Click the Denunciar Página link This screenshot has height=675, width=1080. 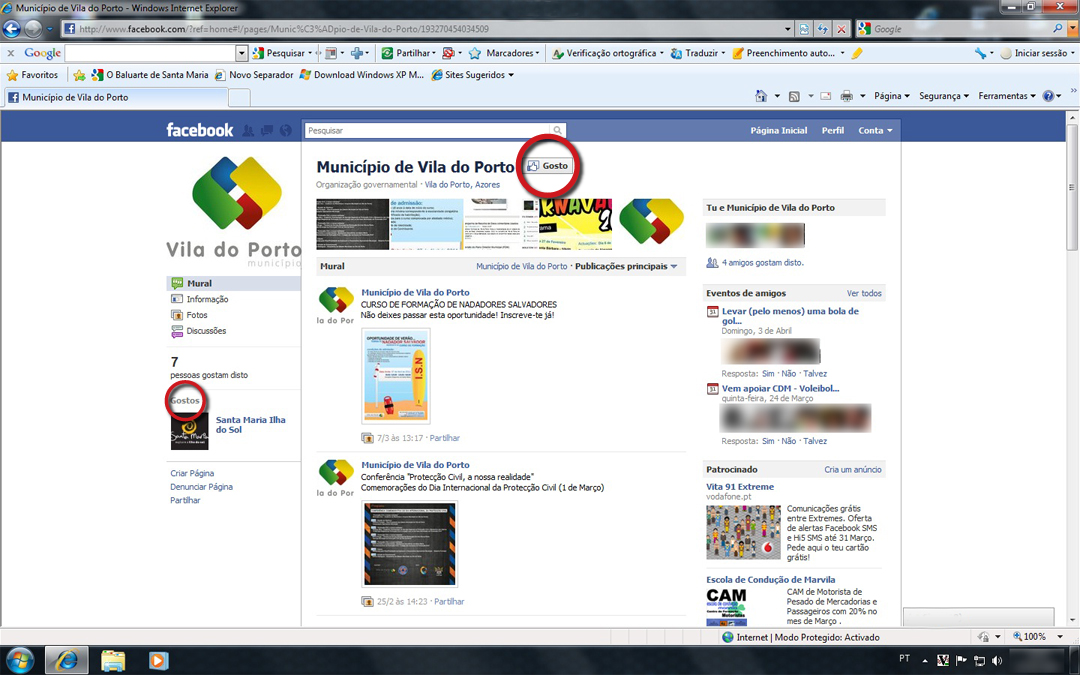tap(202, 487)
